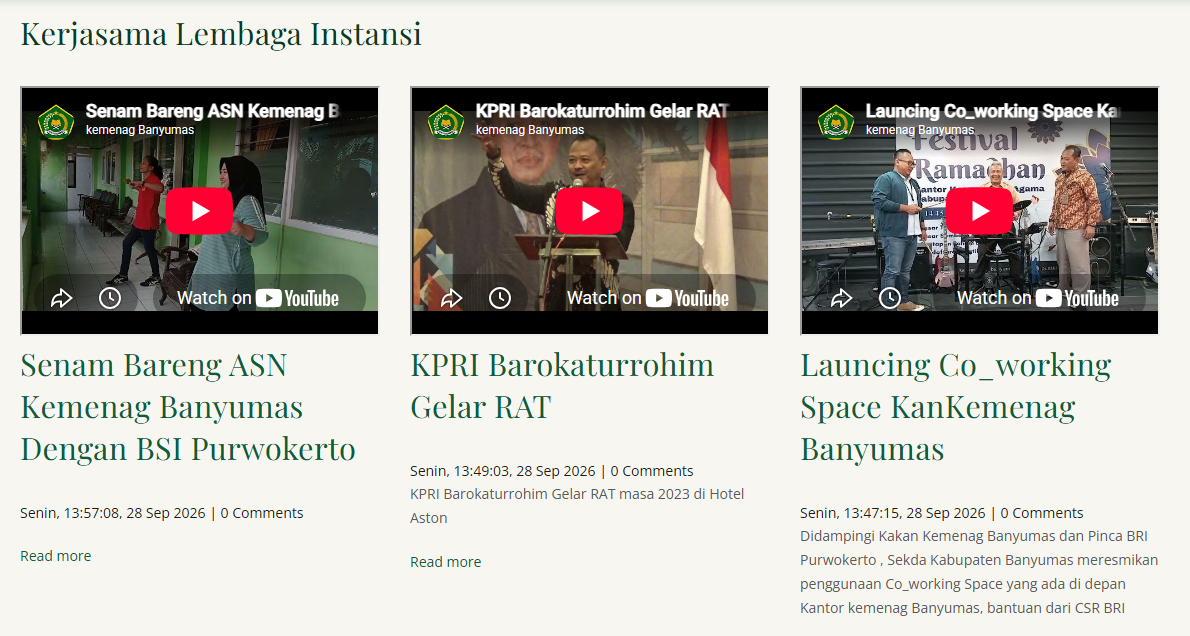Viewport: 1190px width, 636px height.
Task: Read more about Senam Bareng ASN article
Action: click(55, 556)
